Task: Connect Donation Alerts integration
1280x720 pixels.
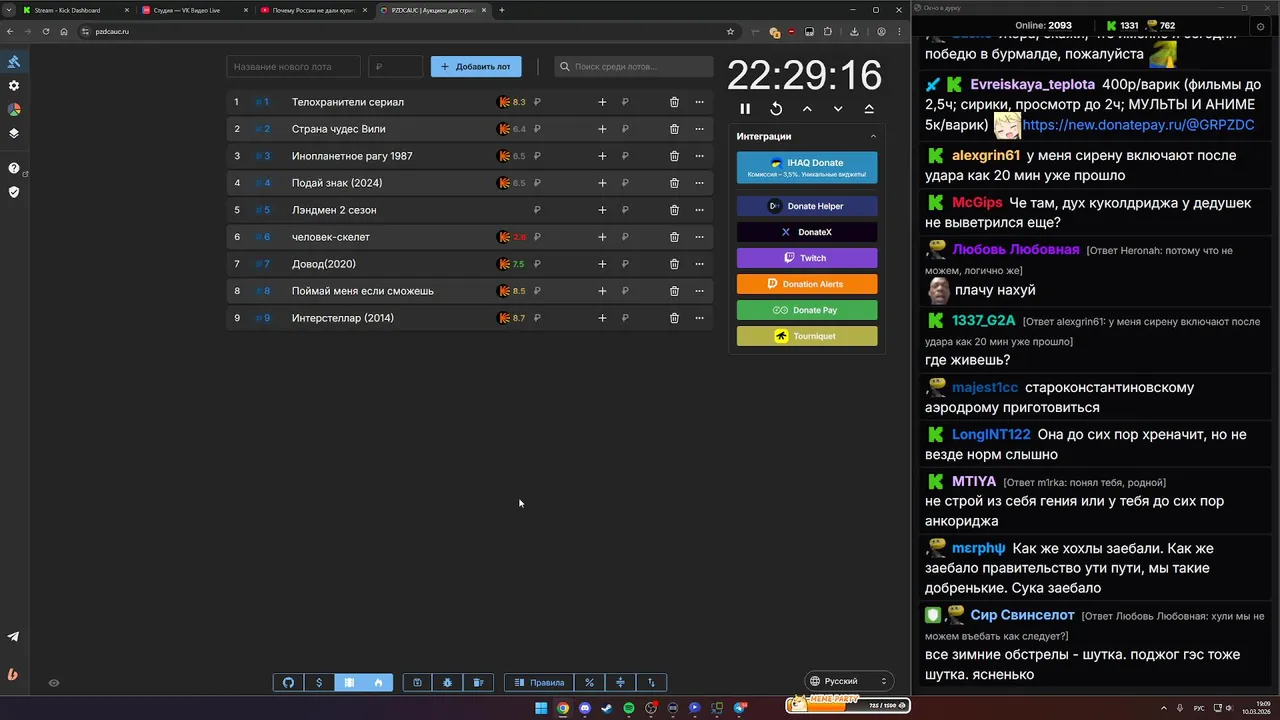Action: point(807,284)
